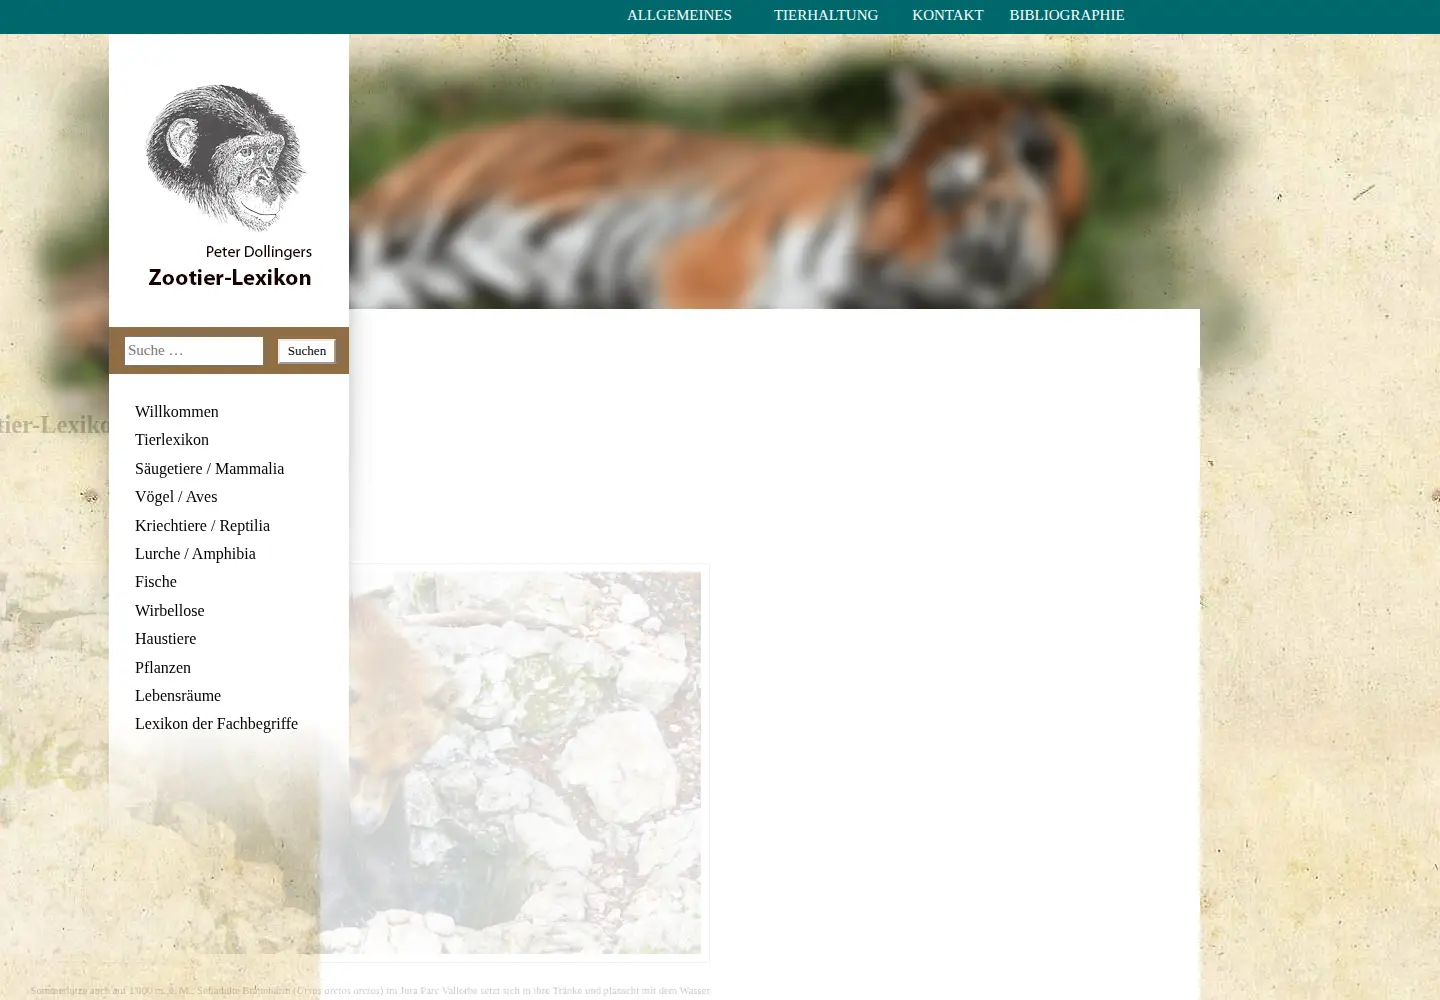Focus the Suche search field
1440x1000 pixels.
[194, 351]
